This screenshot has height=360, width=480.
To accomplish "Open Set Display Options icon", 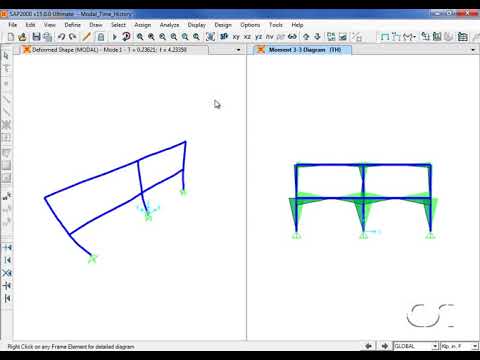I will coord(343,37).
